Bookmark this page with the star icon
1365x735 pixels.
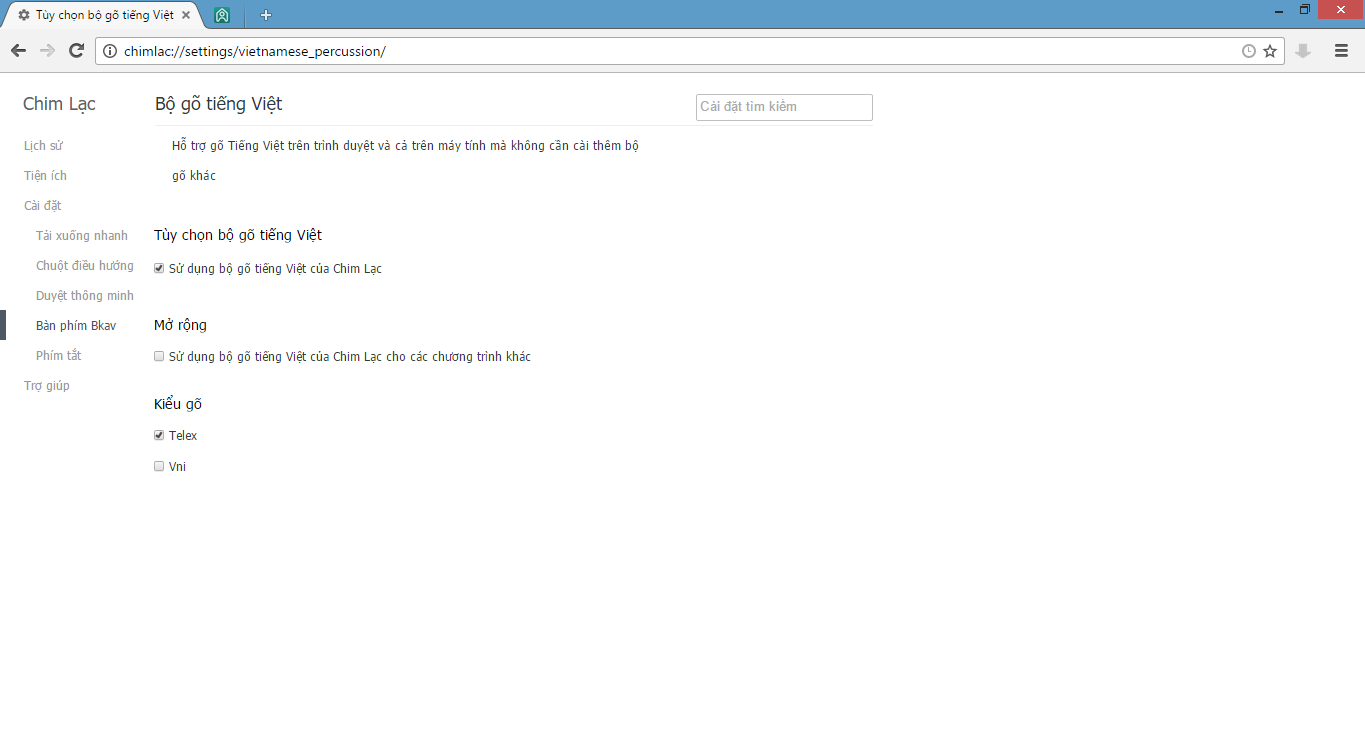[x=1270, y=51]
